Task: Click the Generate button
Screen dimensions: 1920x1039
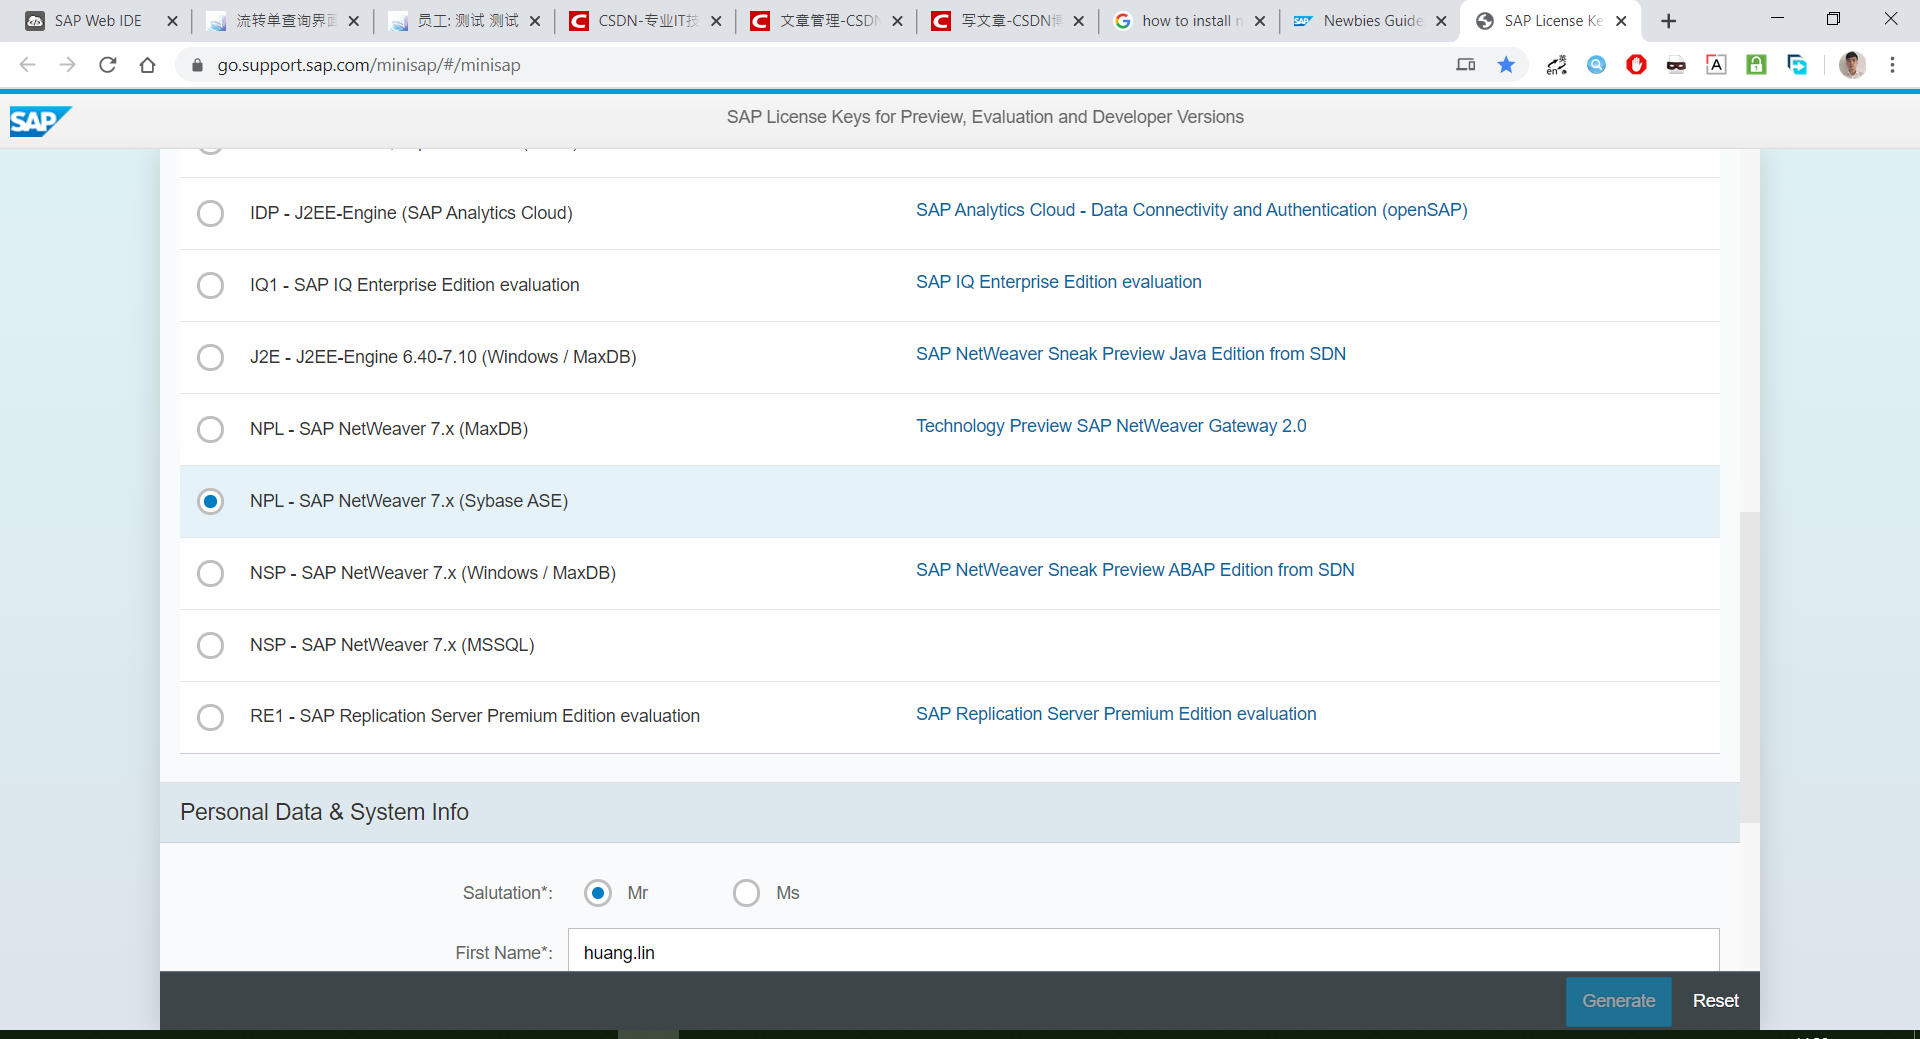Action: pos(1618,1001)
